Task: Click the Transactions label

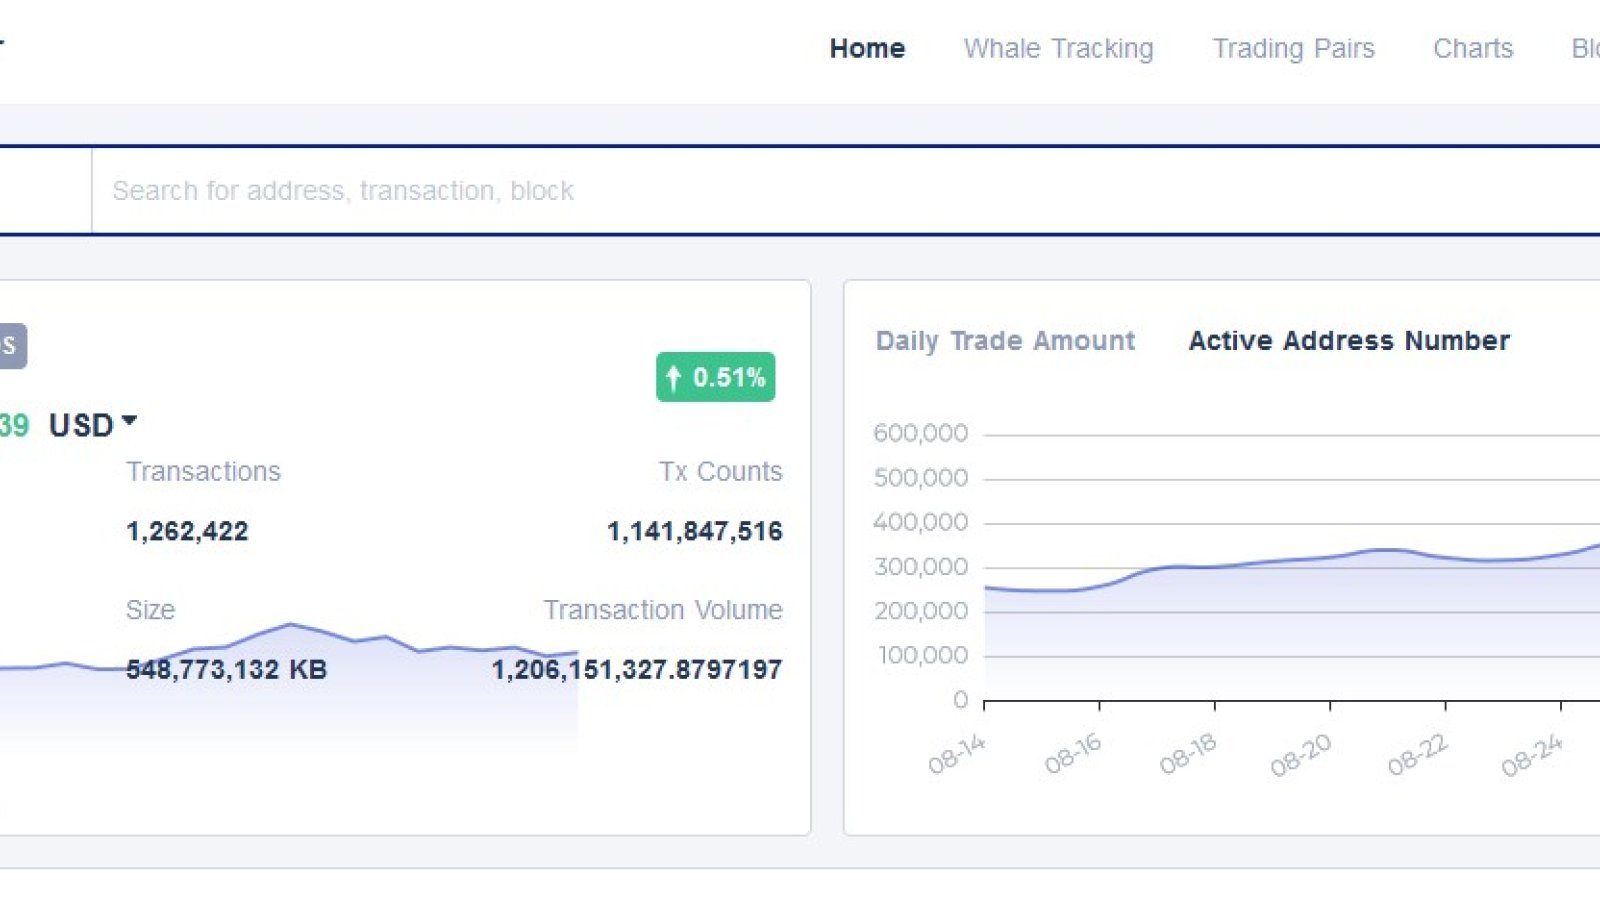Action: [x=203, y=471]
